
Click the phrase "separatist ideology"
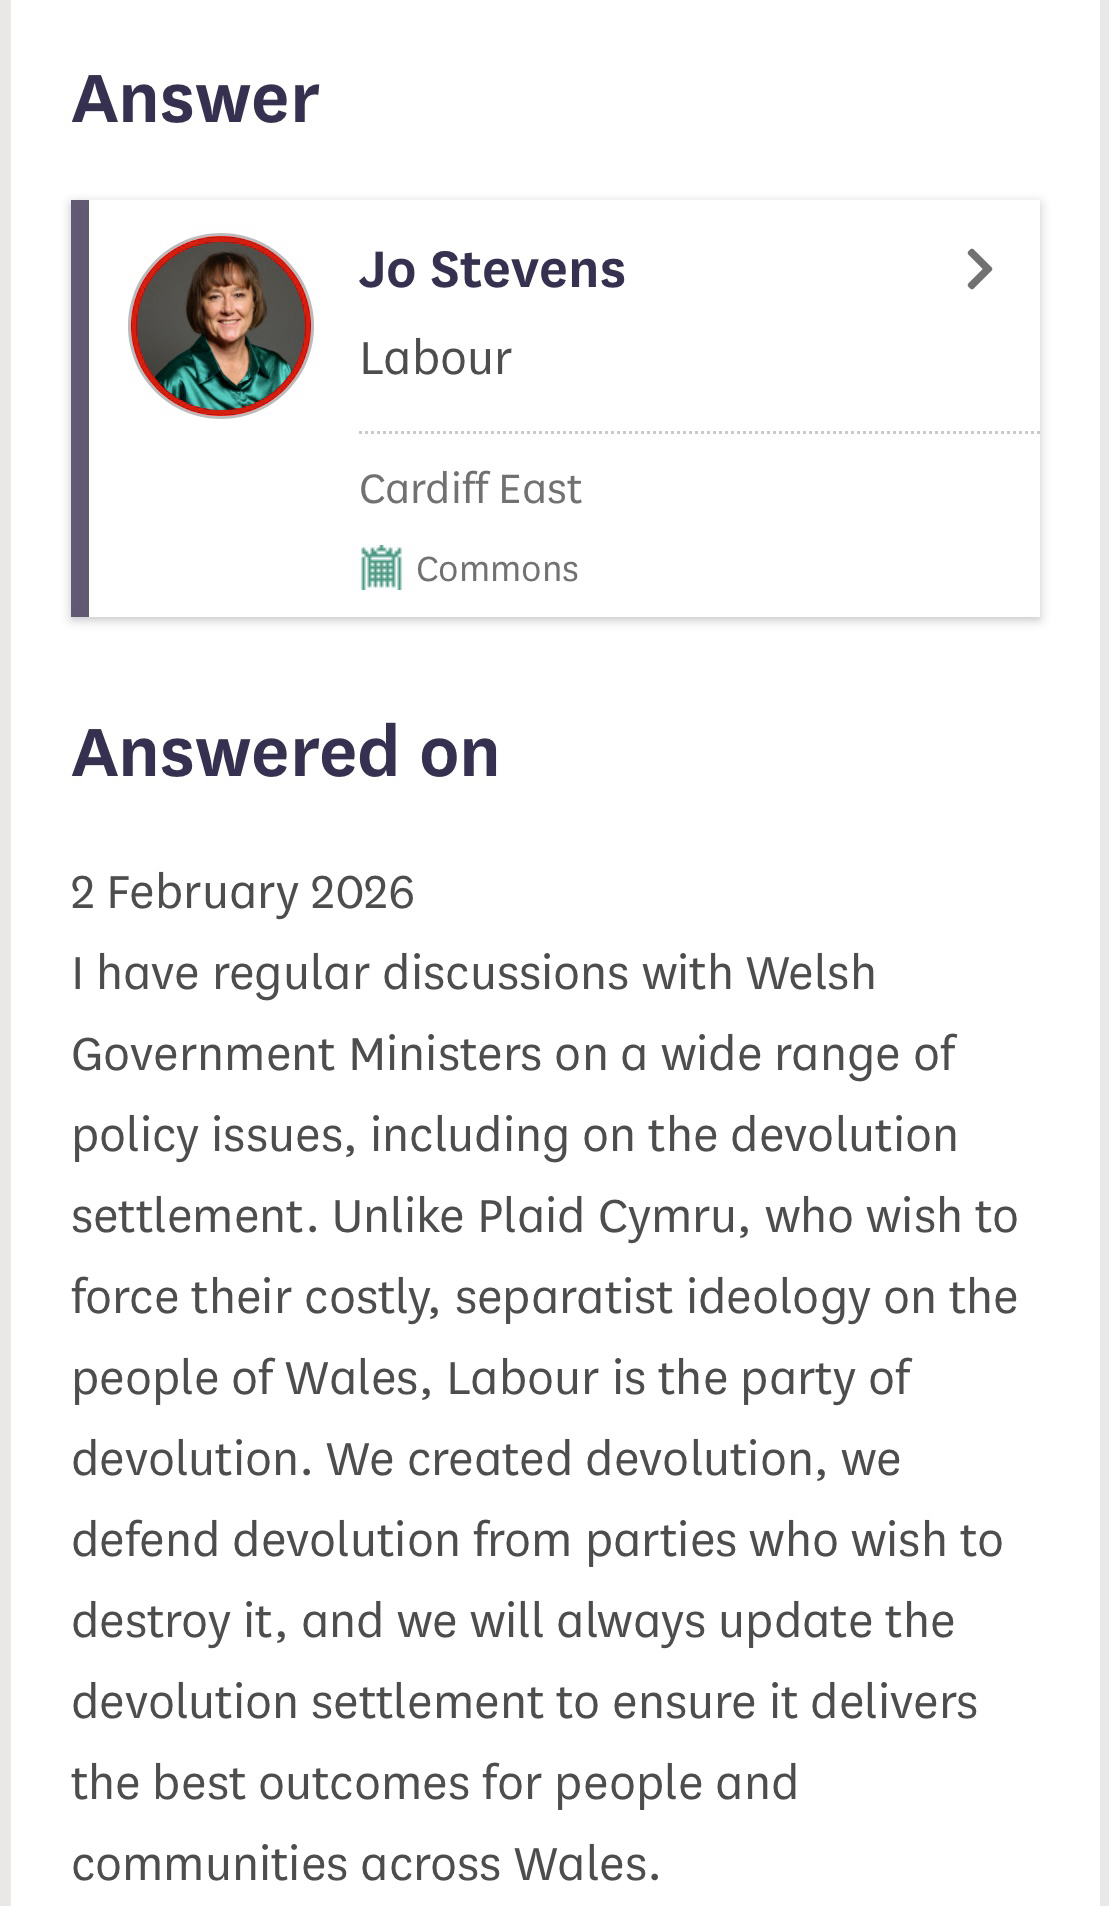662,1297
